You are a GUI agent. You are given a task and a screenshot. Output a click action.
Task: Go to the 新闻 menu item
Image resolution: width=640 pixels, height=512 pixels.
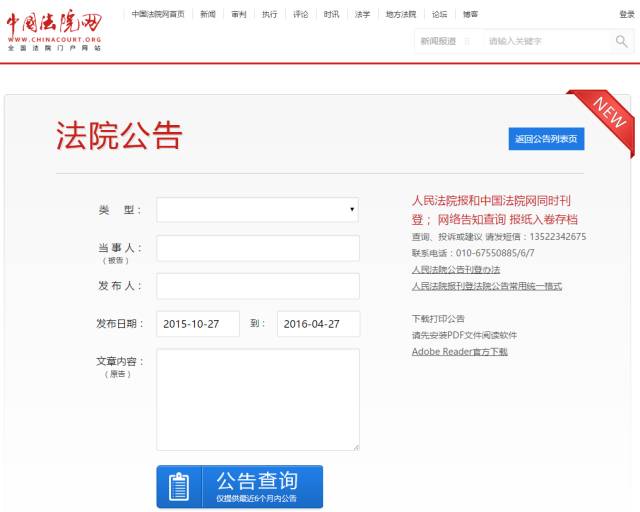tap(208, 14)
